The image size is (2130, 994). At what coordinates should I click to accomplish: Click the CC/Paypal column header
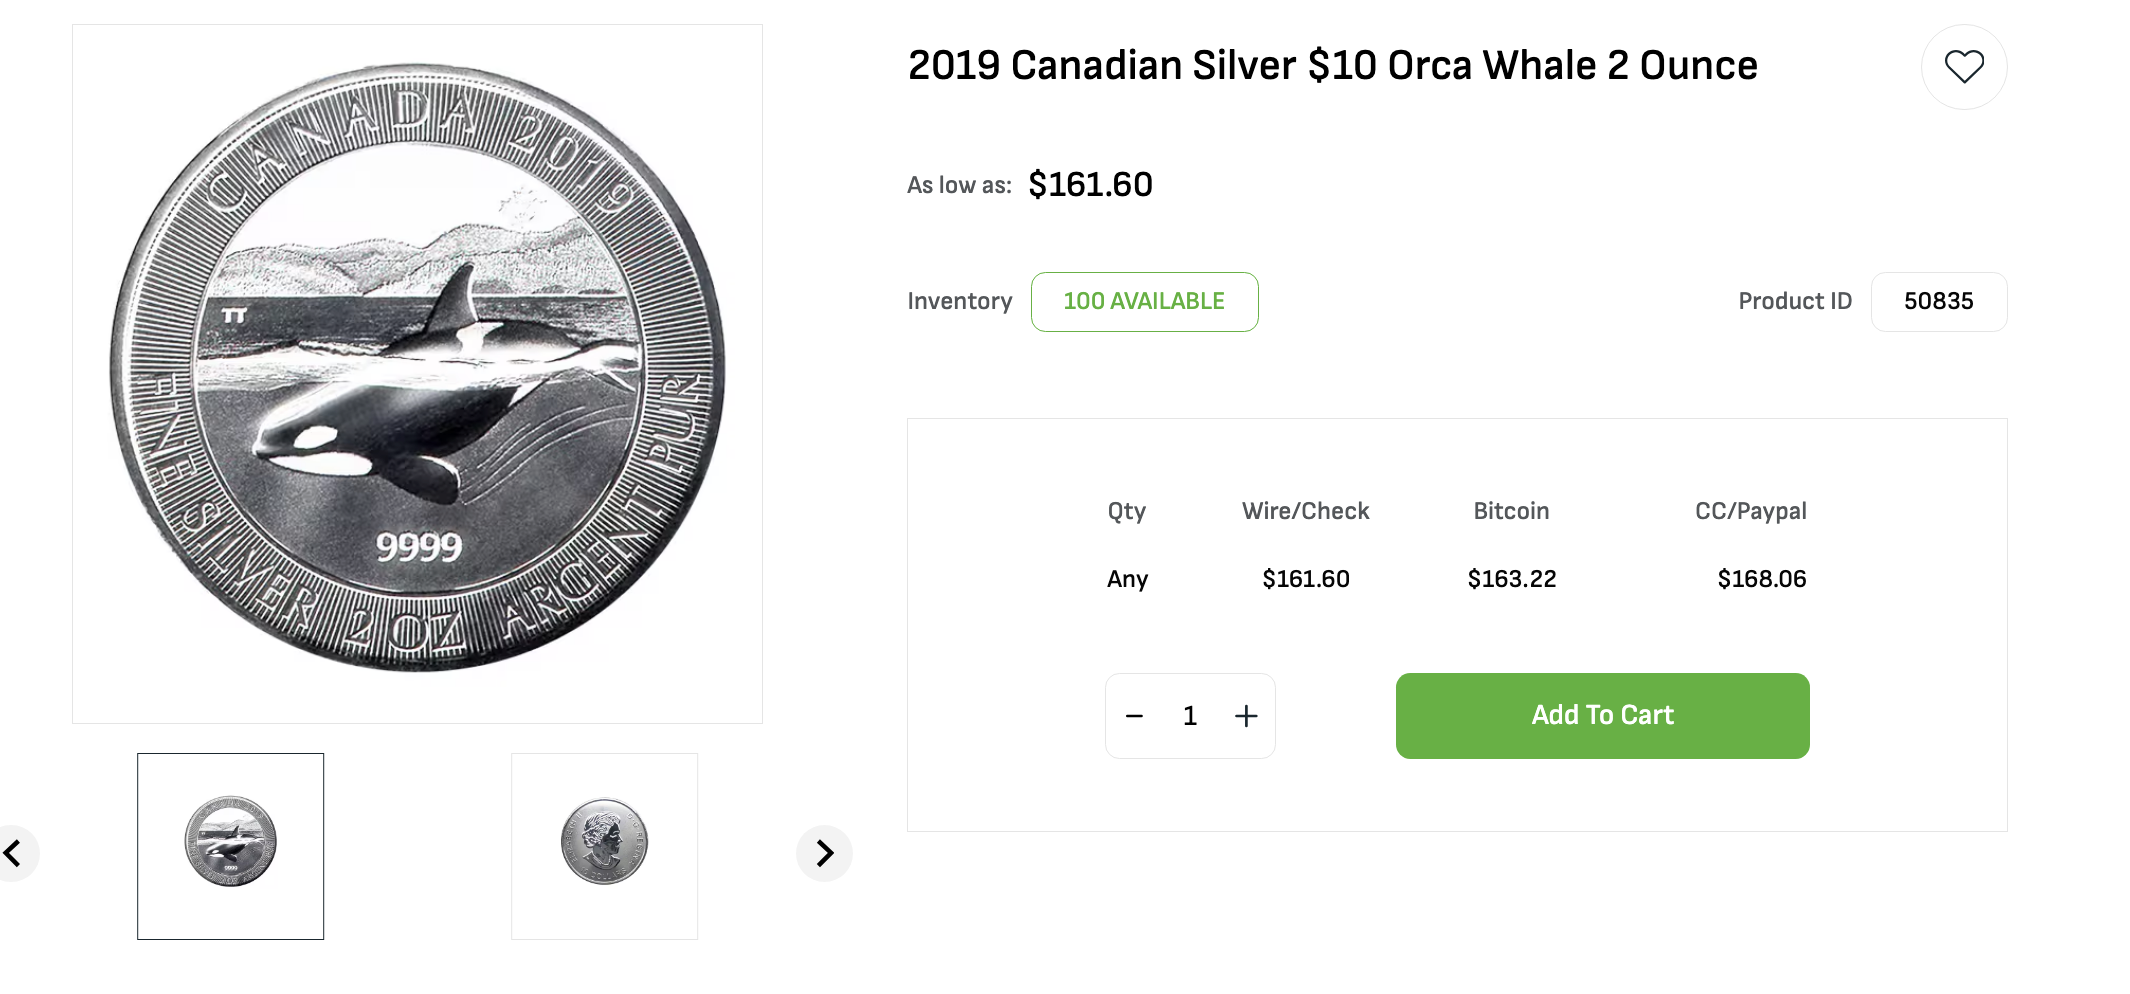pos(1750,511)
